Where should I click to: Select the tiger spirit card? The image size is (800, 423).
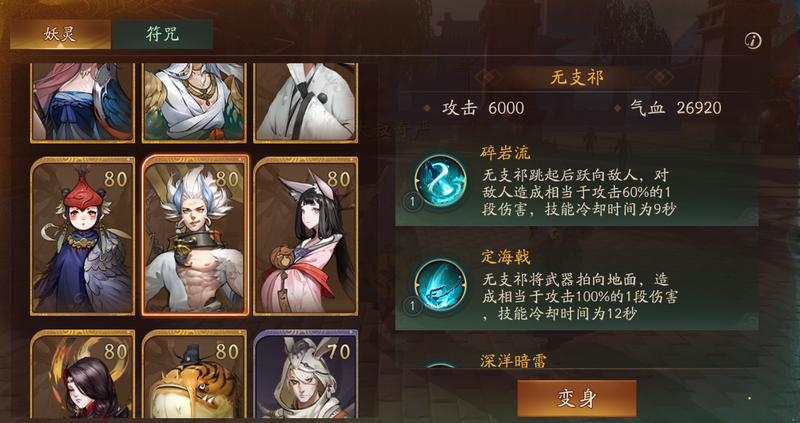click(x=194, y=375)
